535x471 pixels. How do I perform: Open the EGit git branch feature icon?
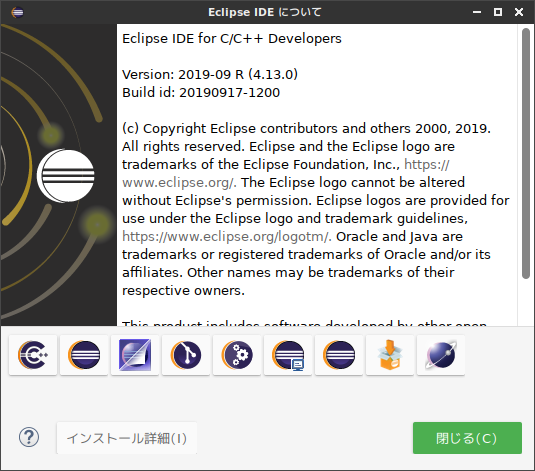pyautogui.click(x=186, y=355)
